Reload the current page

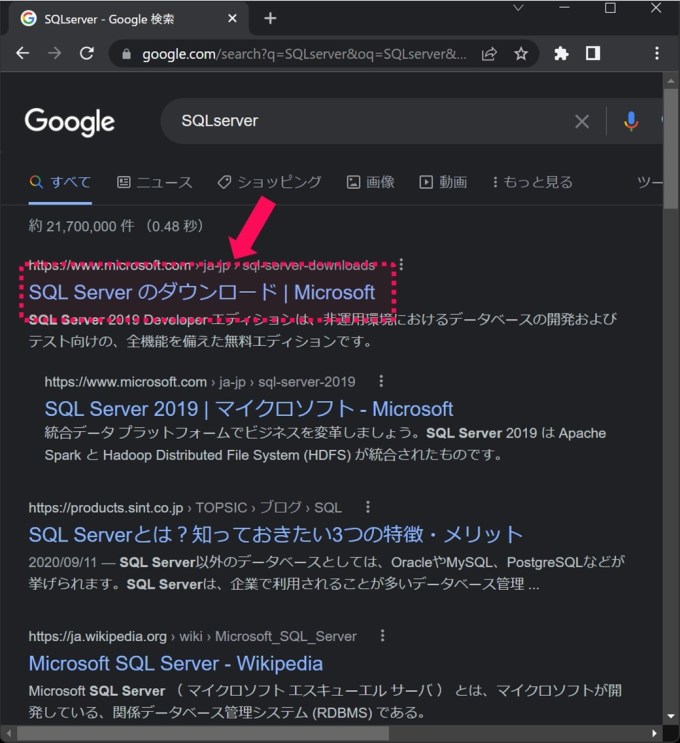point(87,53)
